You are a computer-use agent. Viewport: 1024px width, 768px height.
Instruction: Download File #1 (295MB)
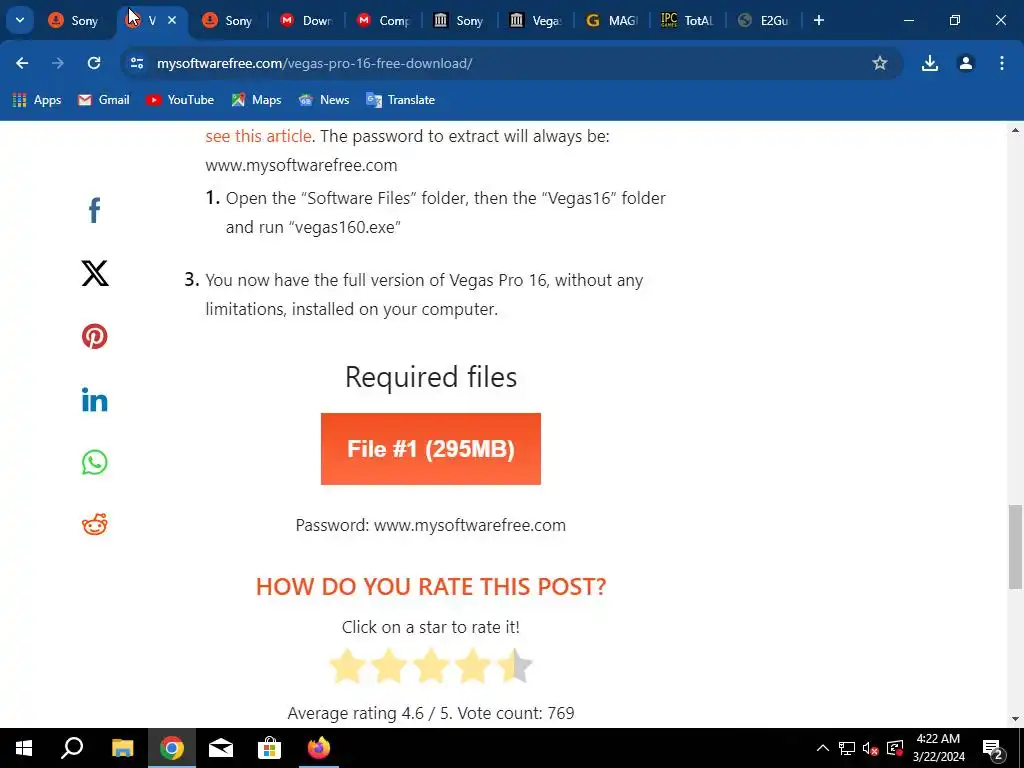tap(430, 449)
